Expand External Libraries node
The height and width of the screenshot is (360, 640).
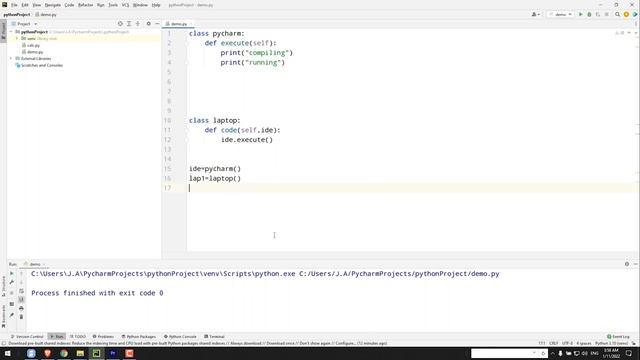click(x=11, y=58)
